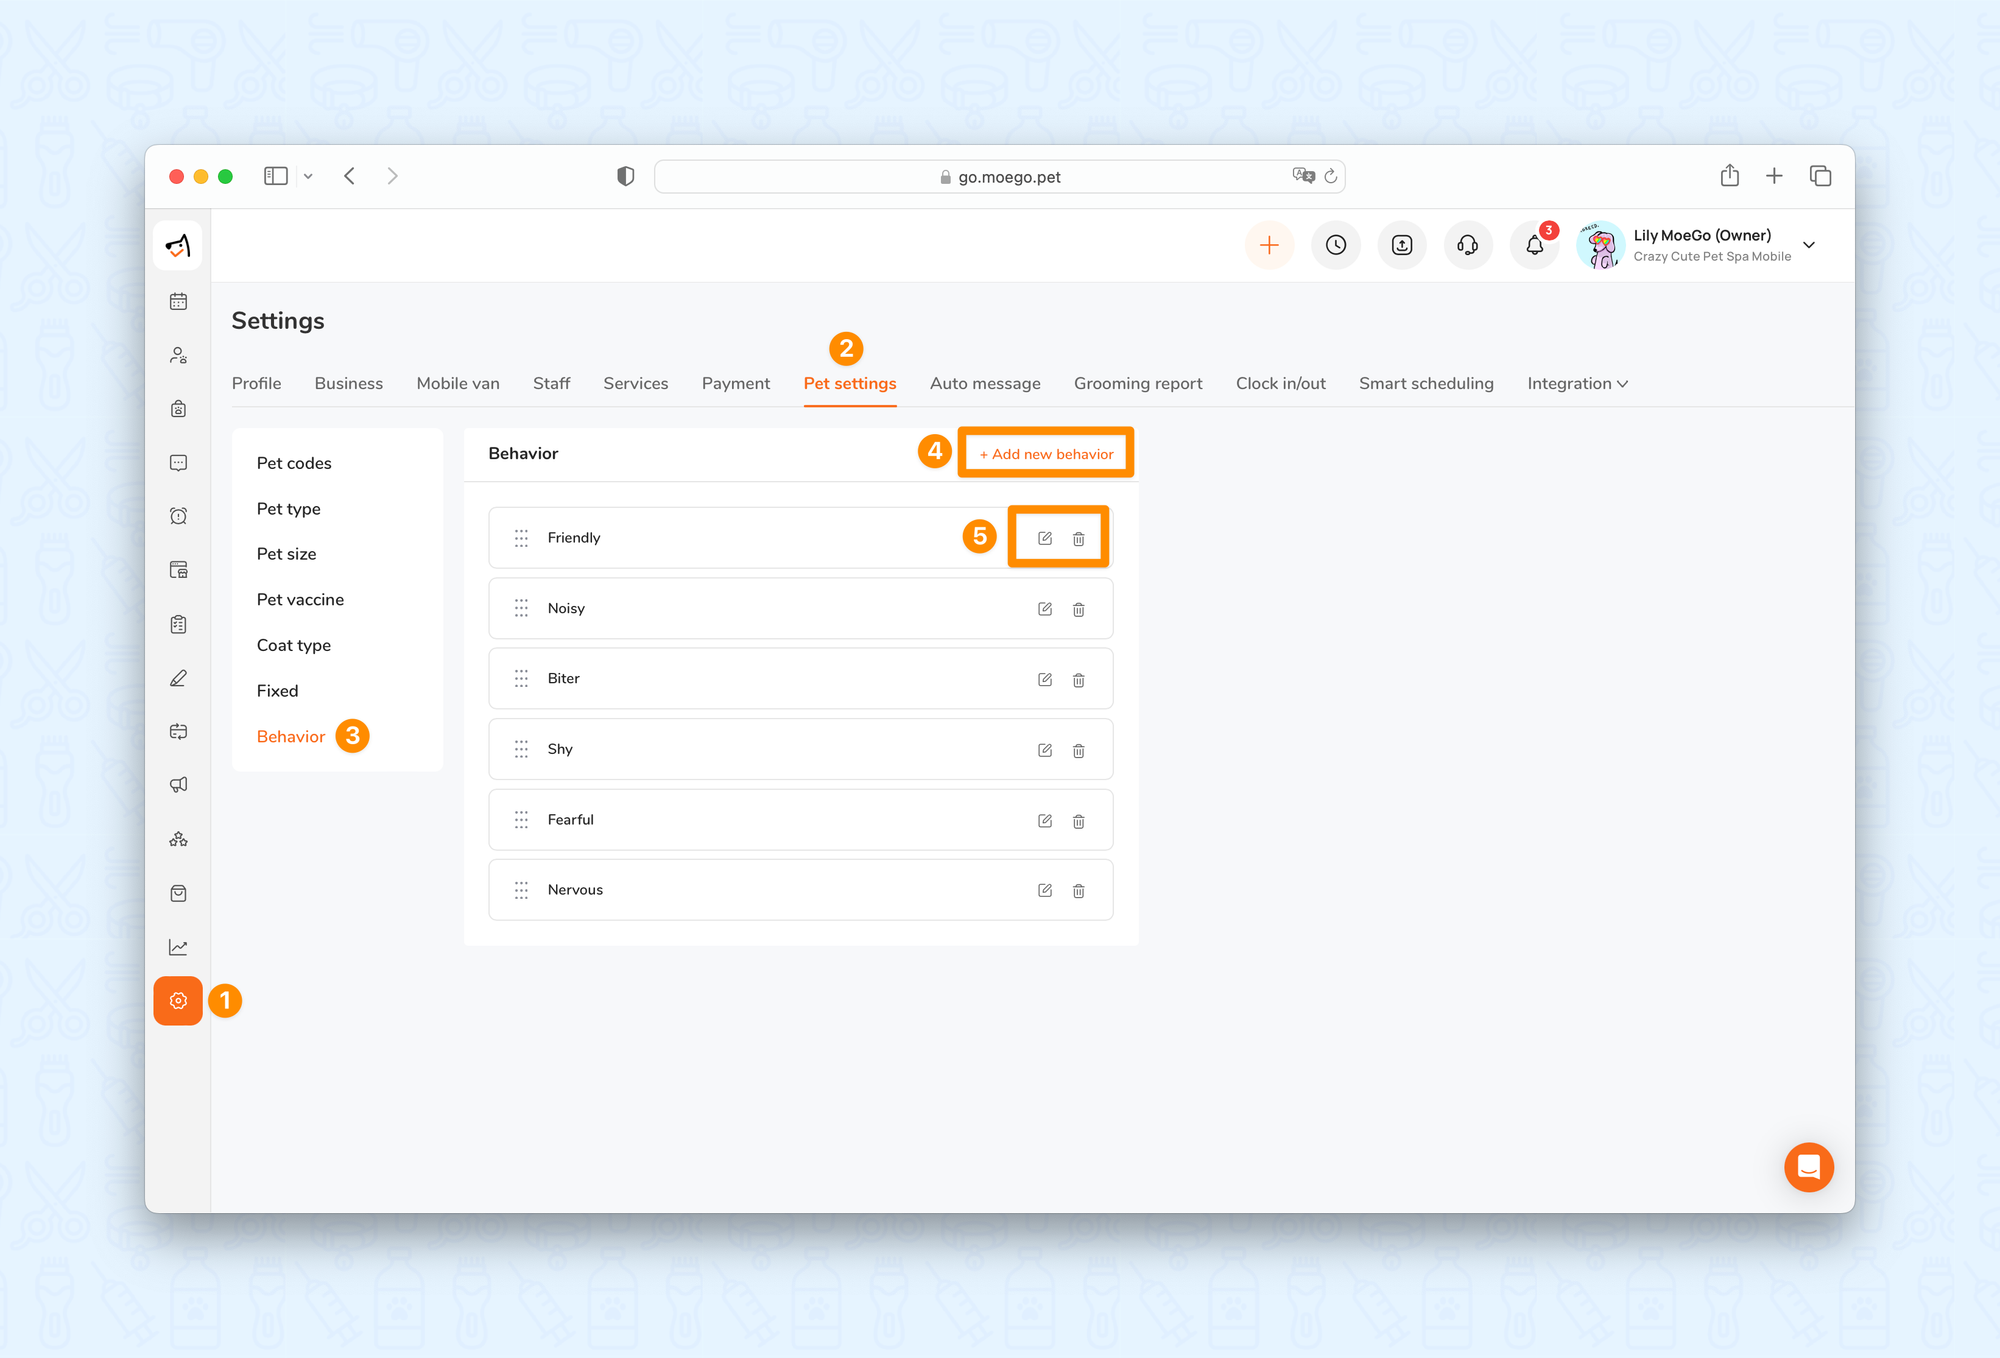Click the trash icon for Nervous behavior
Image resolution: width=2000 pixels, height=1358 pixels.
coord(1078,891)
